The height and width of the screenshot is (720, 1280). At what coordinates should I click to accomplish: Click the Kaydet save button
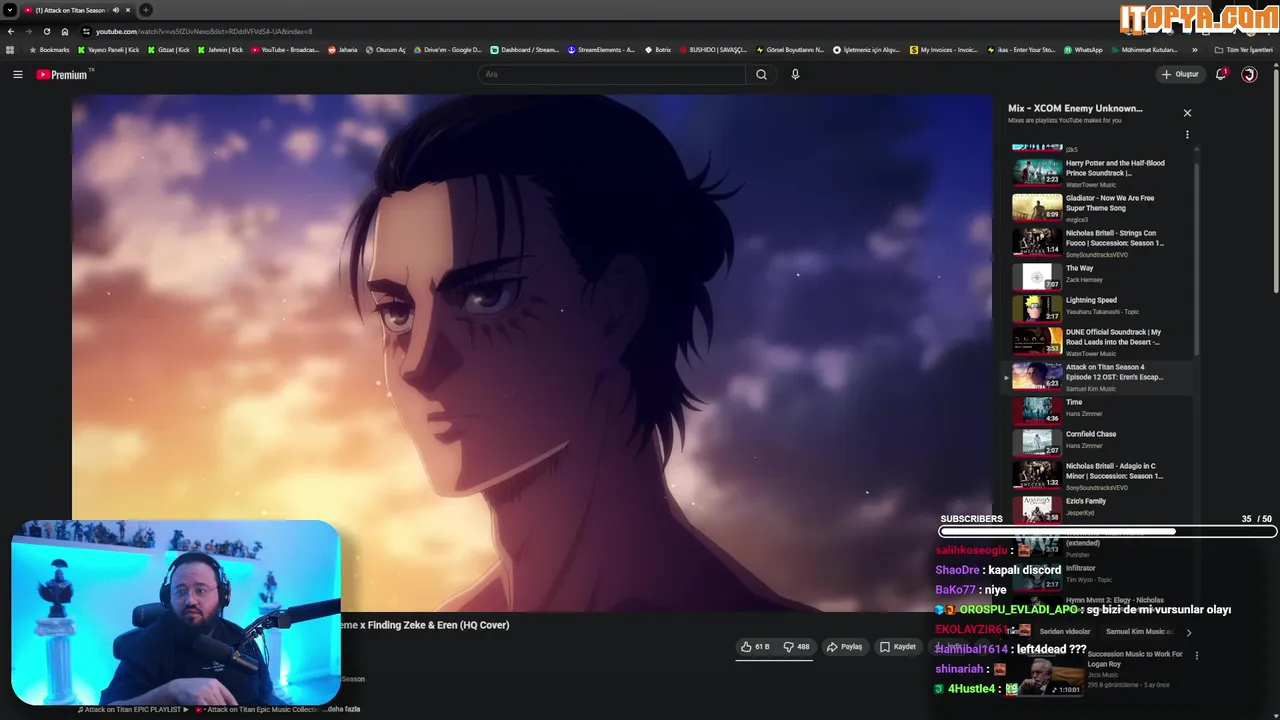point(898,647)
